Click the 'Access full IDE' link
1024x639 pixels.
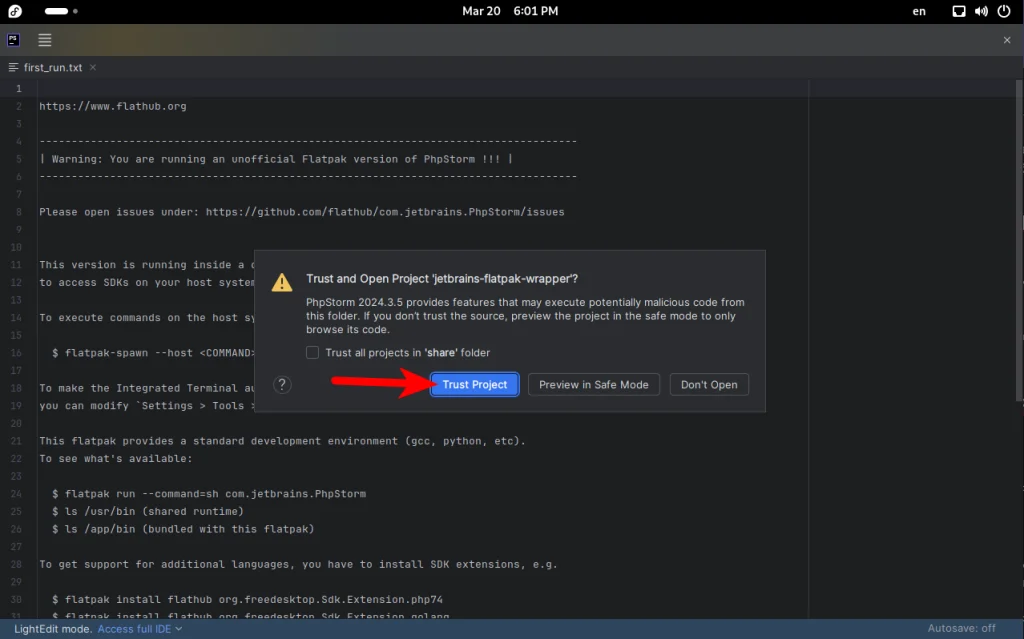(x=135, y=628)
